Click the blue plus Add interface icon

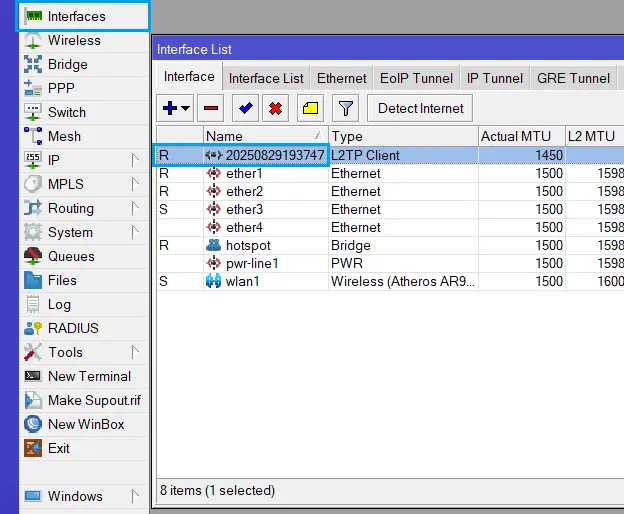(170, 108)
